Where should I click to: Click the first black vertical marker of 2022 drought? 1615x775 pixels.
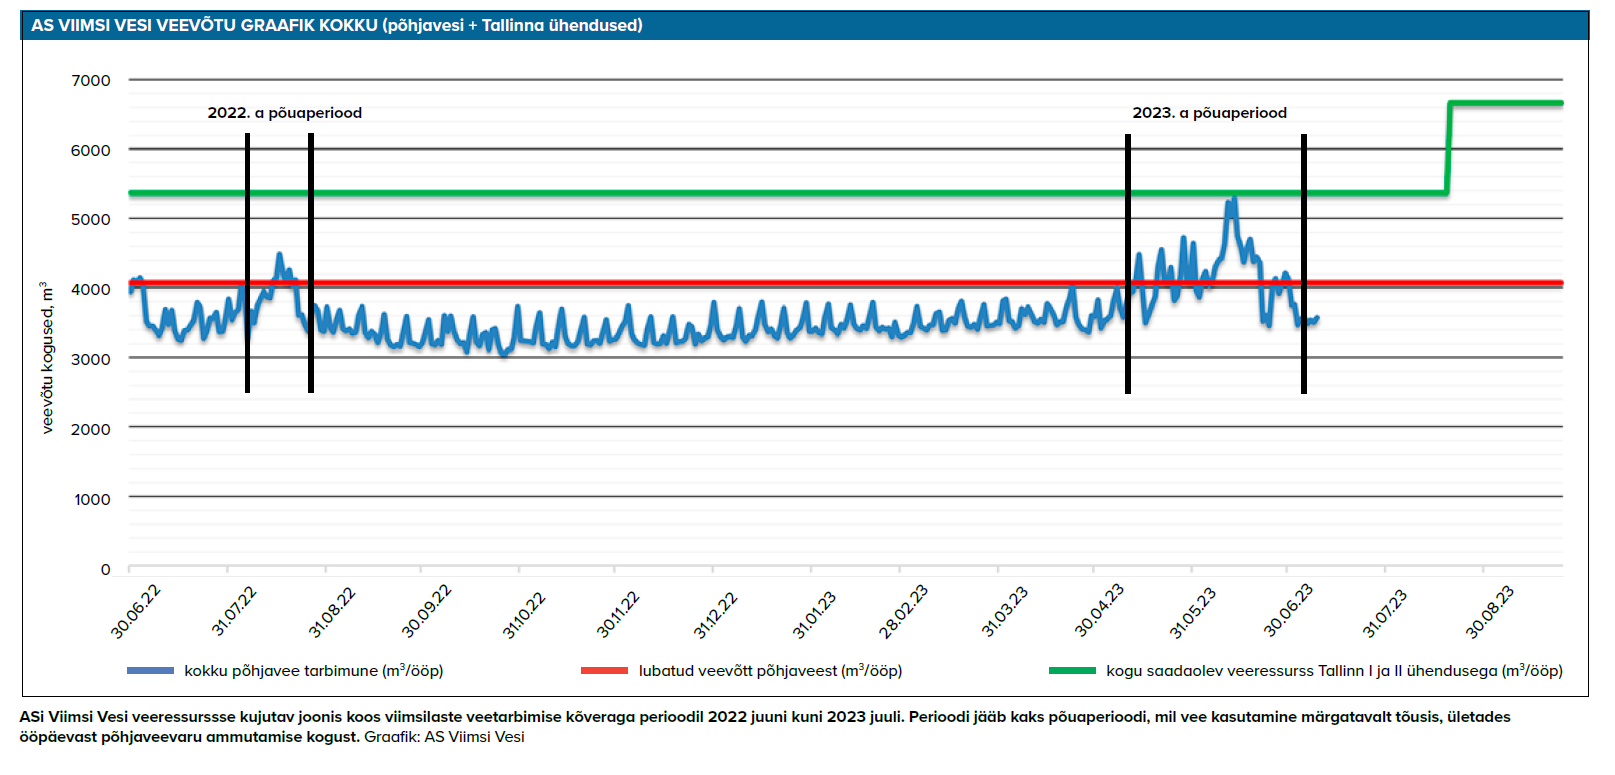(247, 263)
